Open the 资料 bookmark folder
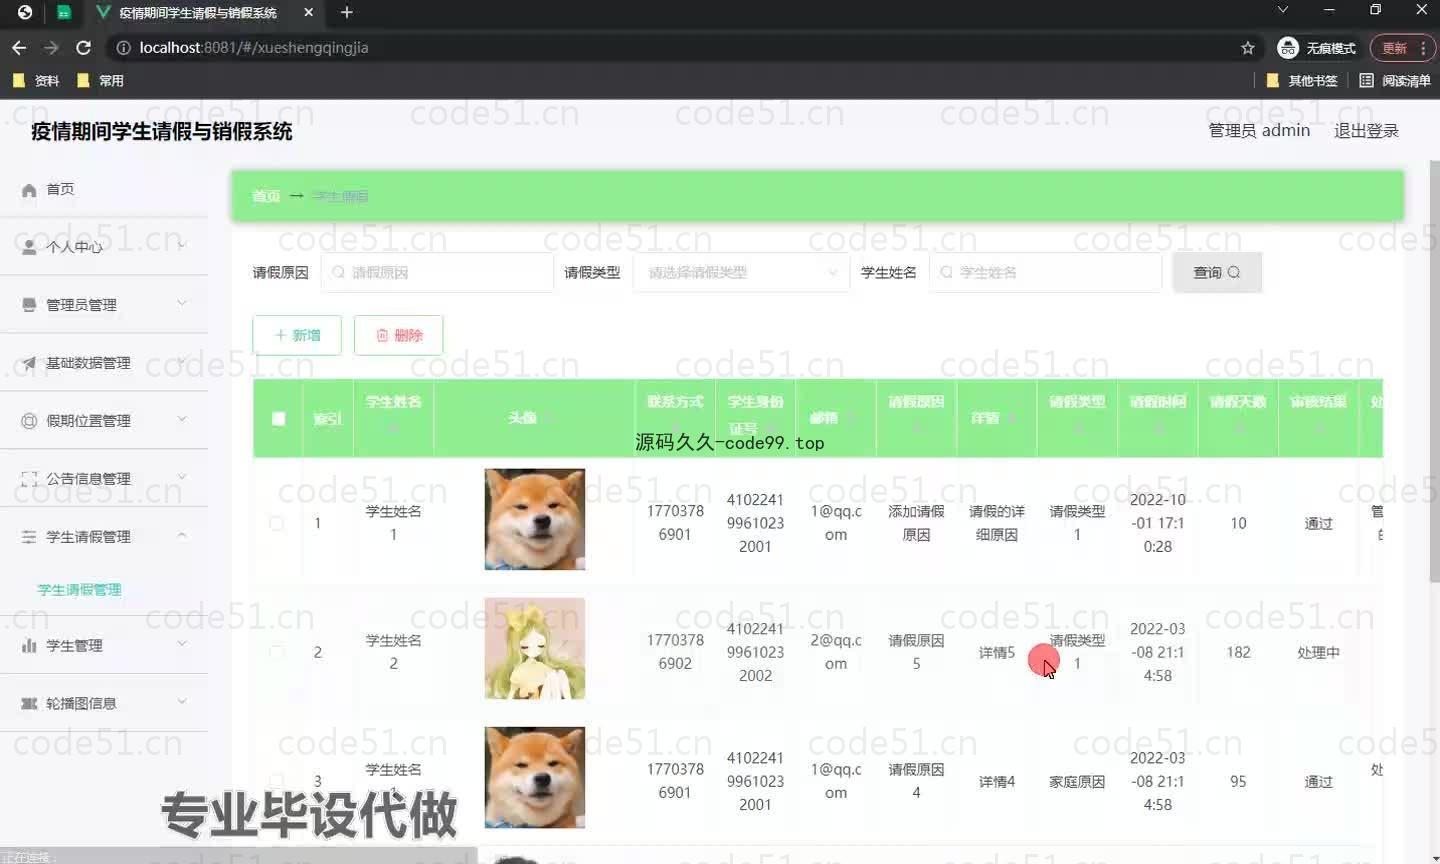The width and height of the screenshot is (1440, 864). [x=36, y=81]
